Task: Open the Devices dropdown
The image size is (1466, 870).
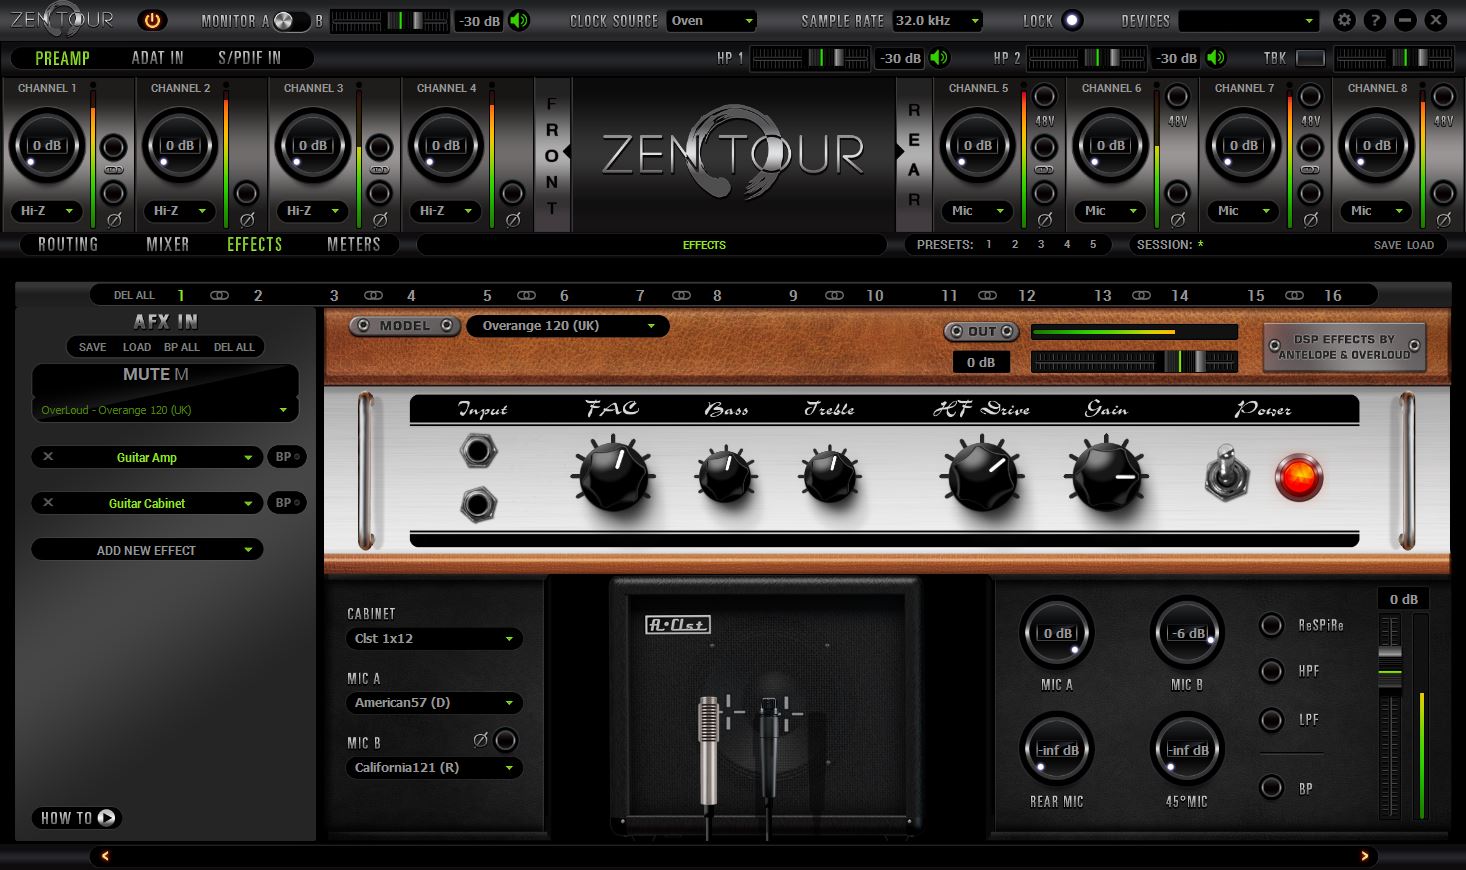Action: [1249, 20]
